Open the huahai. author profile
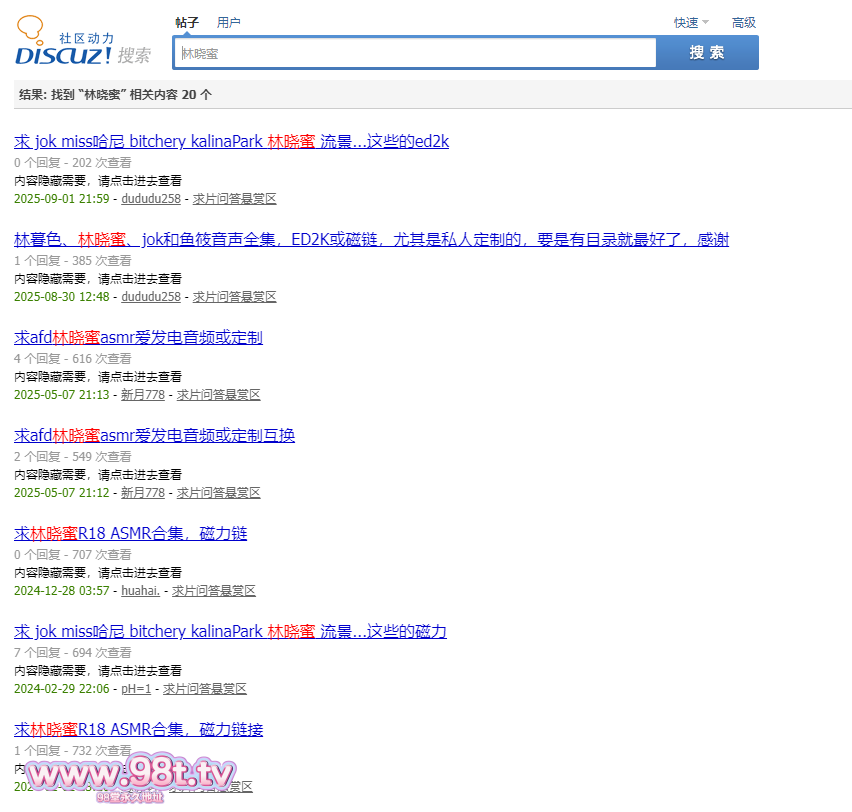 point(140,591)
